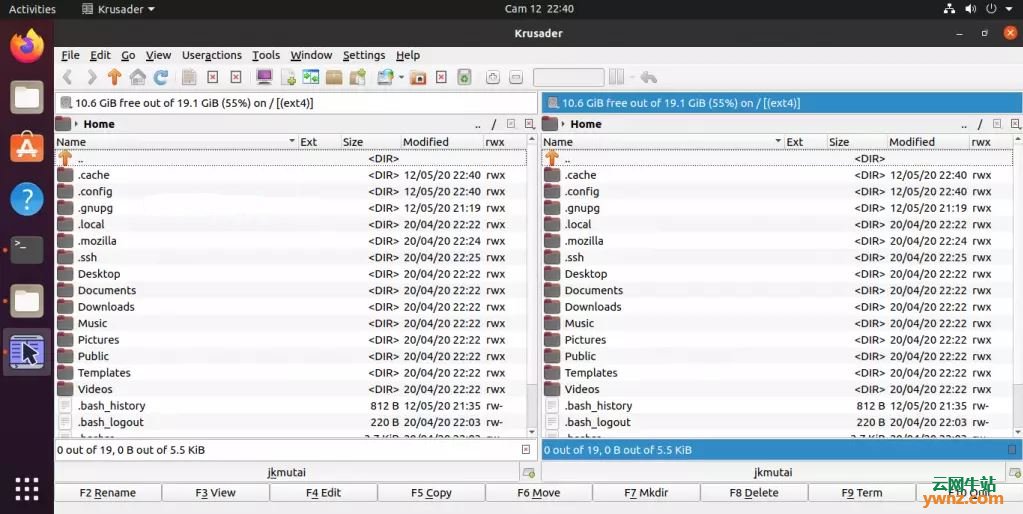1023x514 pixels.
Task: Open the terminal monitor icon in toolbar
Action: click(264, 78)
